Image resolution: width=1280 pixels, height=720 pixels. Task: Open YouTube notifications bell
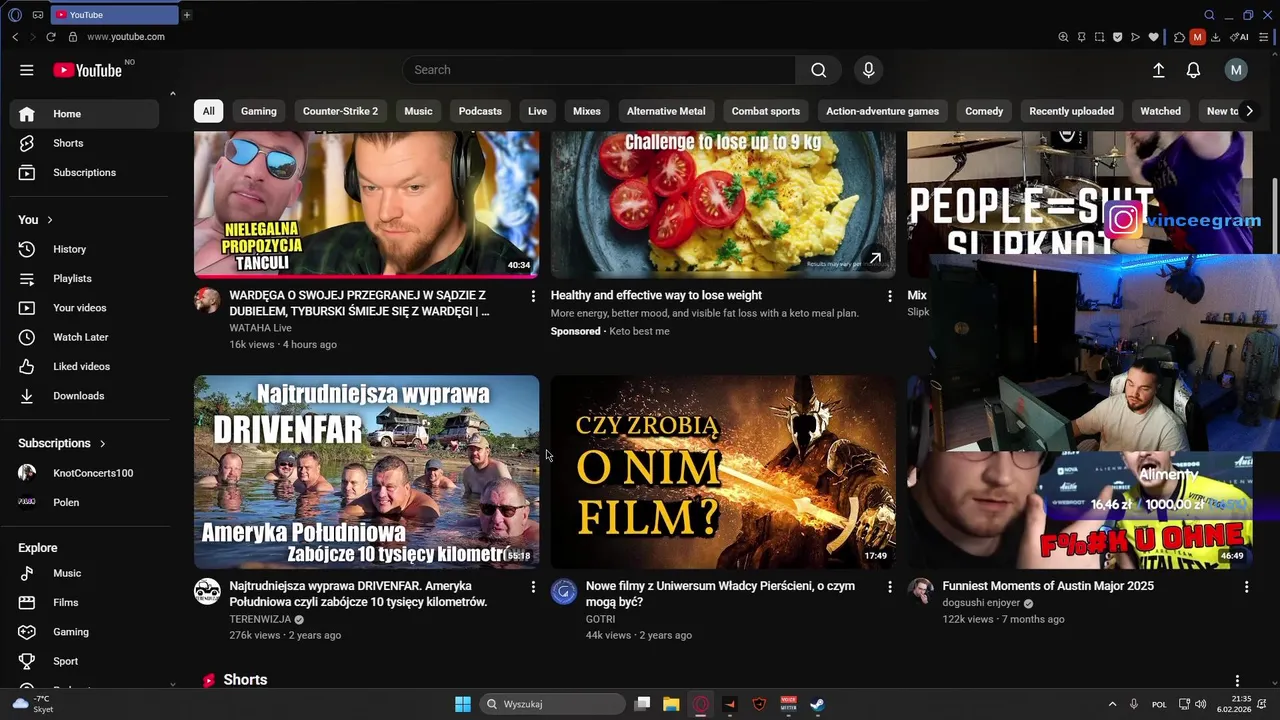pos(1193,70)
